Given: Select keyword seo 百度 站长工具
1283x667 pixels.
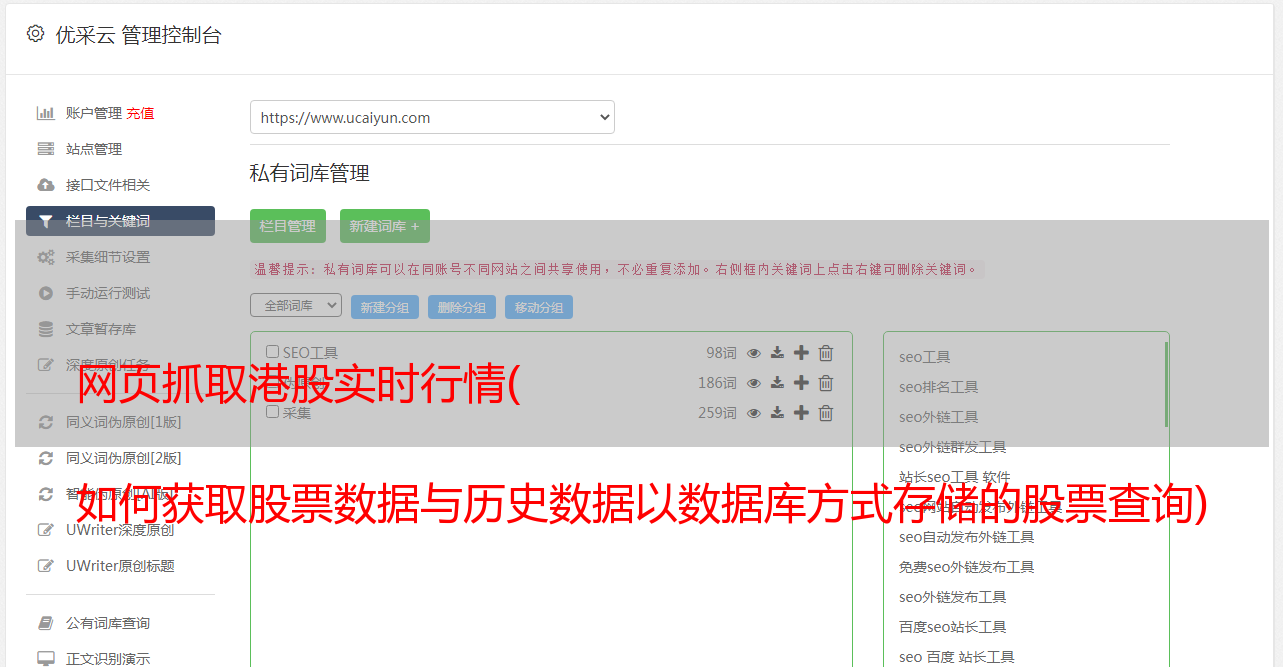Looking at the screenshot, I should tap(957, 657).
